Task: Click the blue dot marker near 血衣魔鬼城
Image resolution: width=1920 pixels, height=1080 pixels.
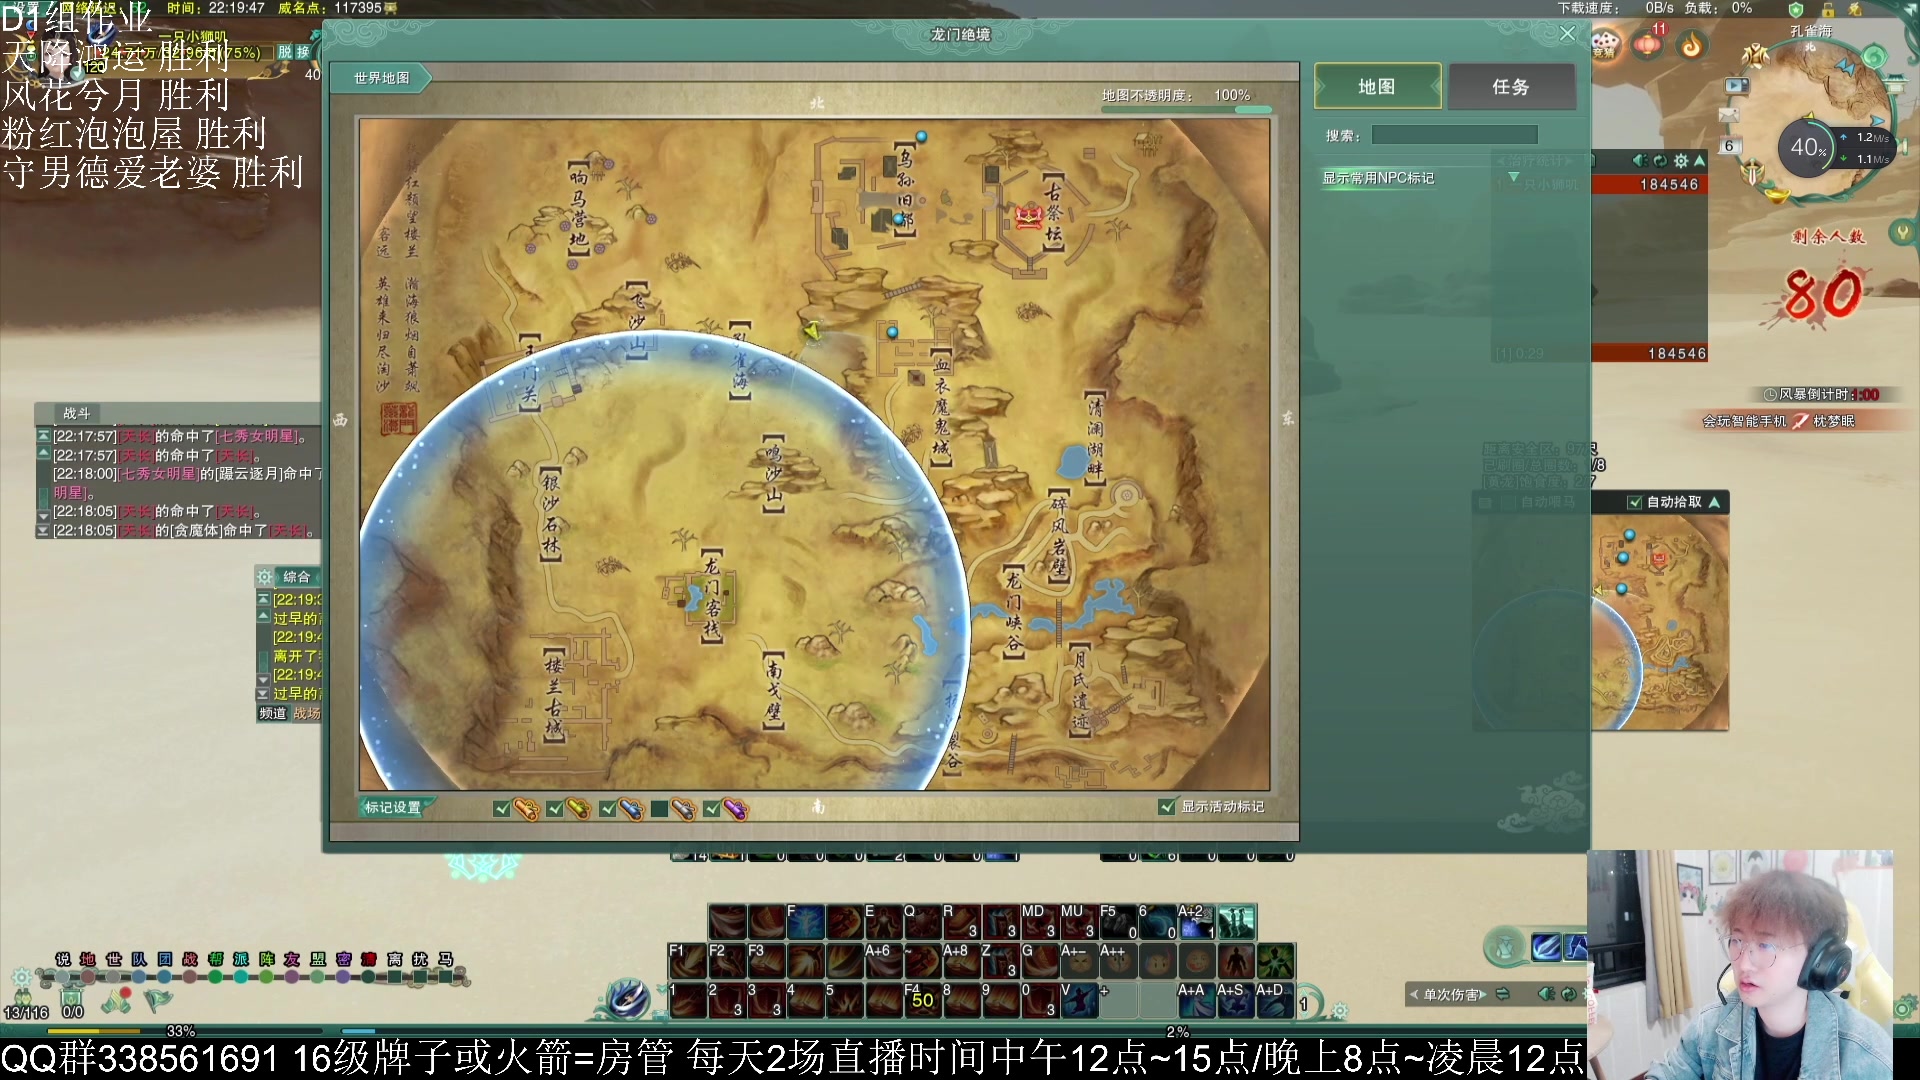Action: (x=892, y=332)
